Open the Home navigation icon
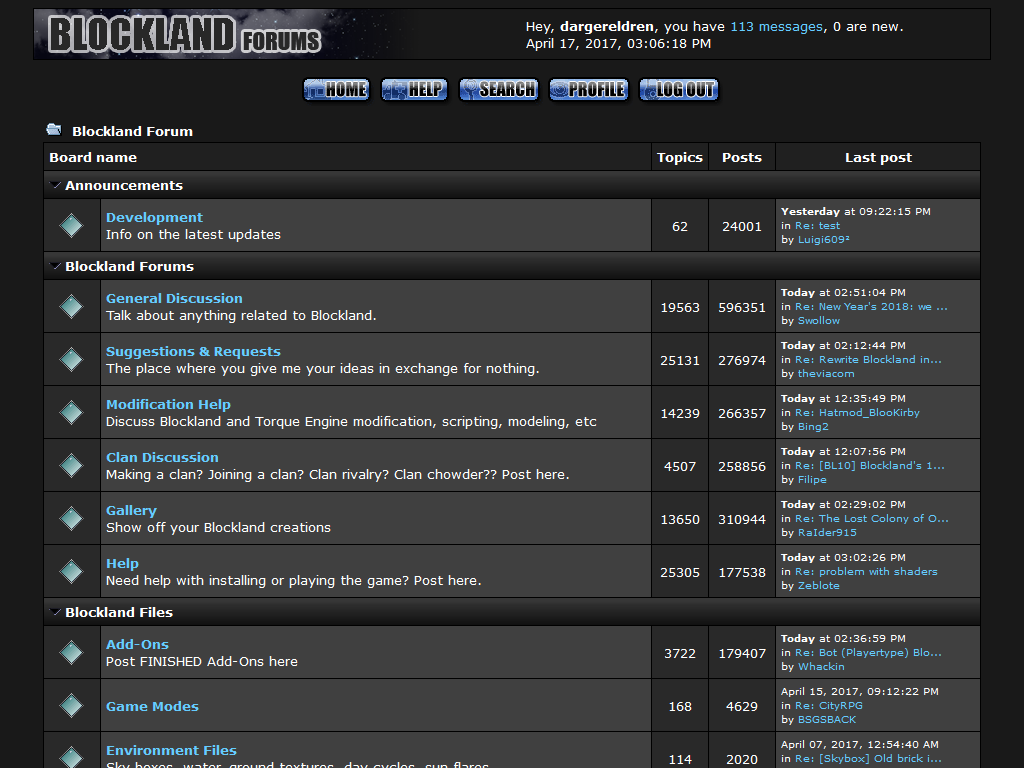The height and width of the screenshot is (768, 1024). tap(335, 89)
